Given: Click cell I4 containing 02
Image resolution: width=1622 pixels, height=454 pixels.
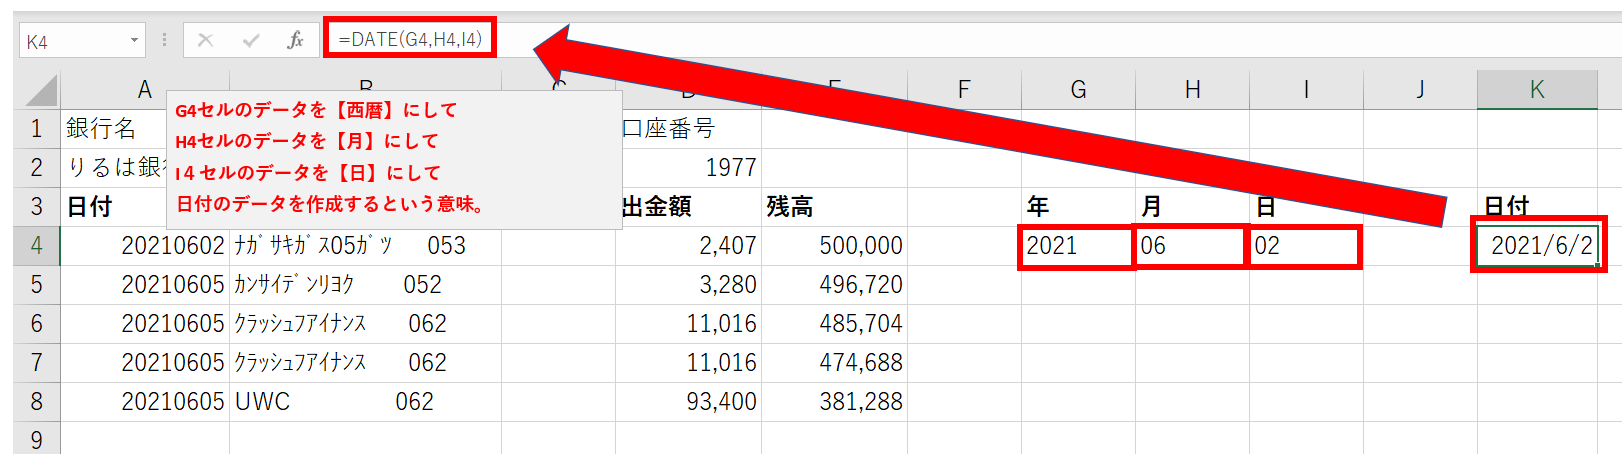Looking at the screenshot, I should (1305, 246).
